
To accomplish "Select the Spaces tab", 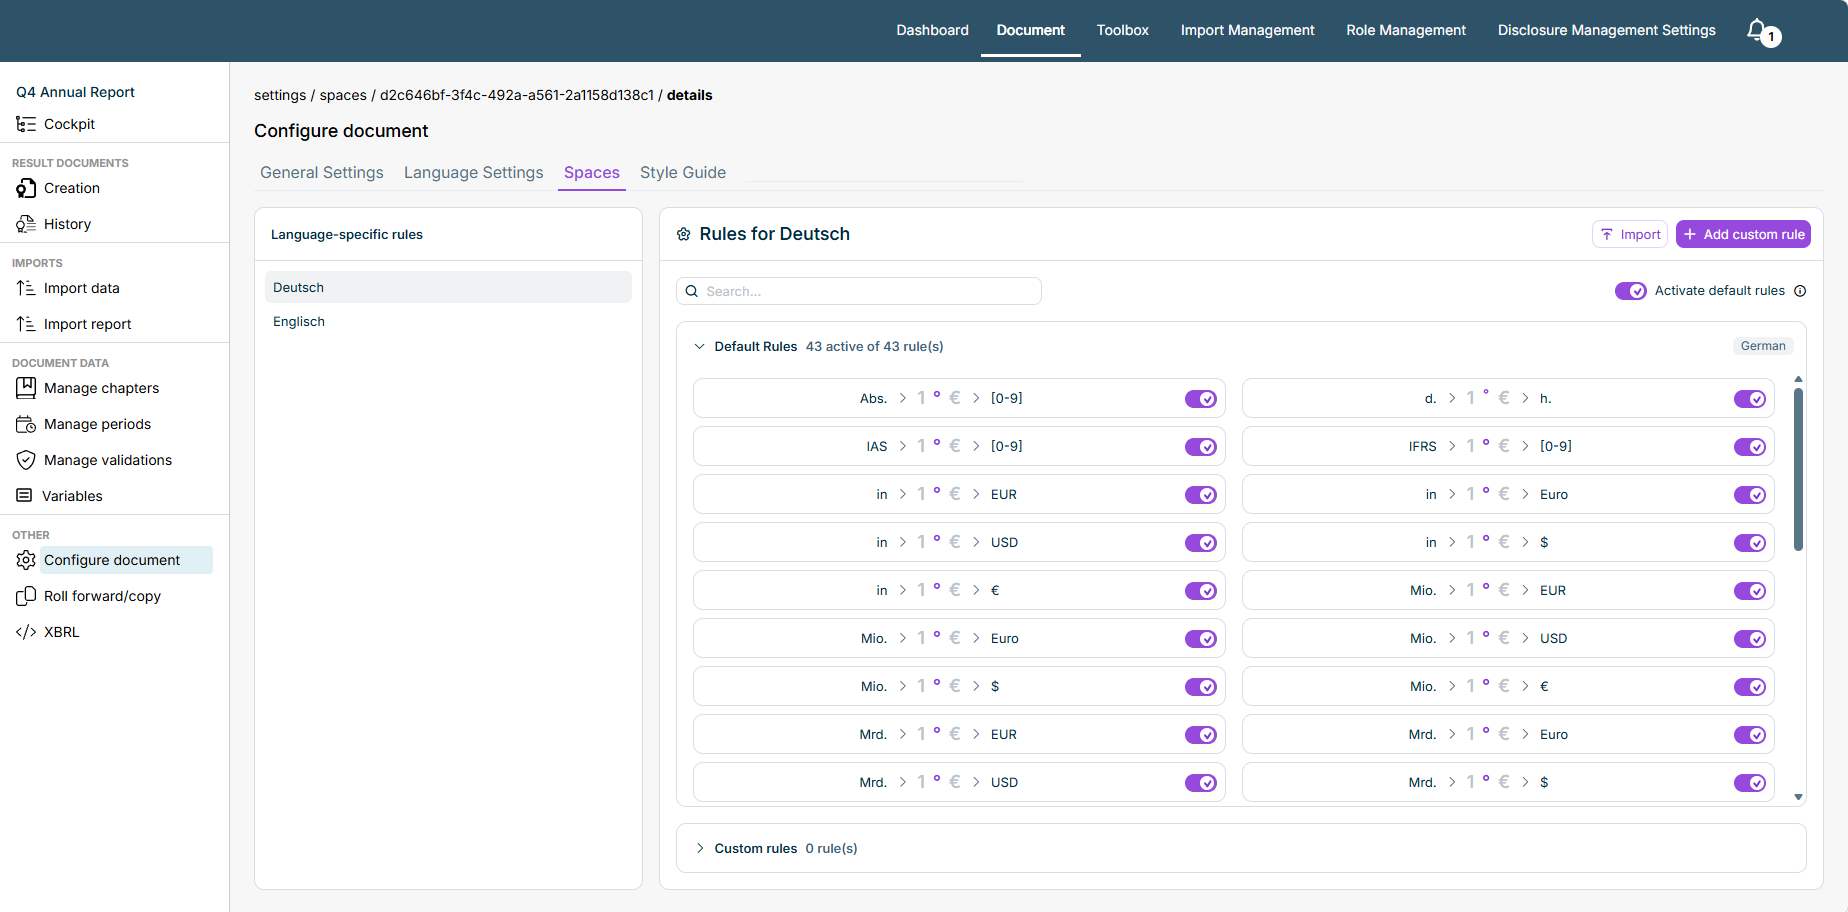I will (592, 172).
